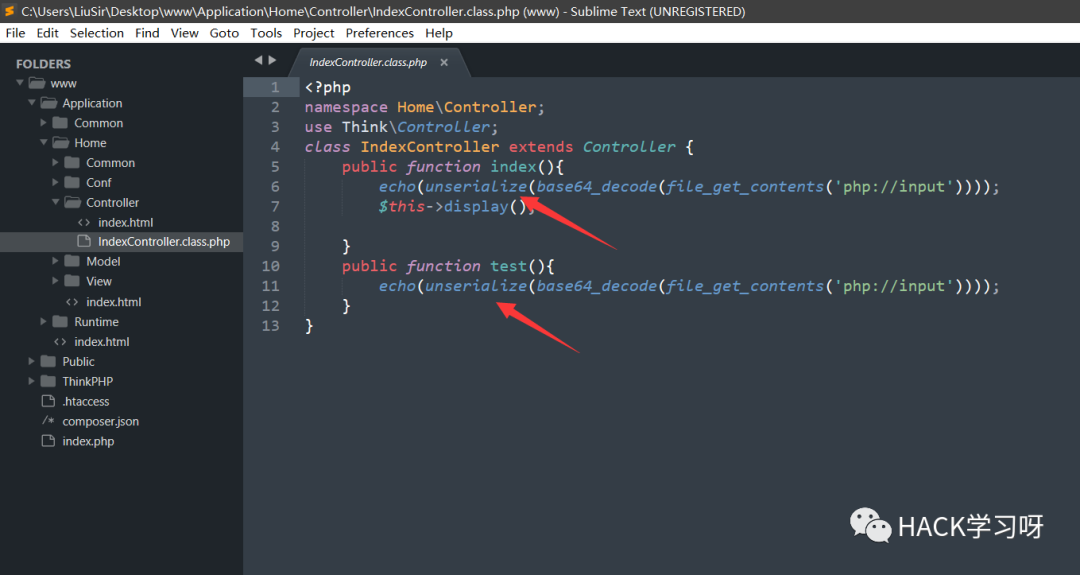Image resolution: width=1080 pixels, height=575 pixels.
Task: Open the File menu
Action: [15, 33]
